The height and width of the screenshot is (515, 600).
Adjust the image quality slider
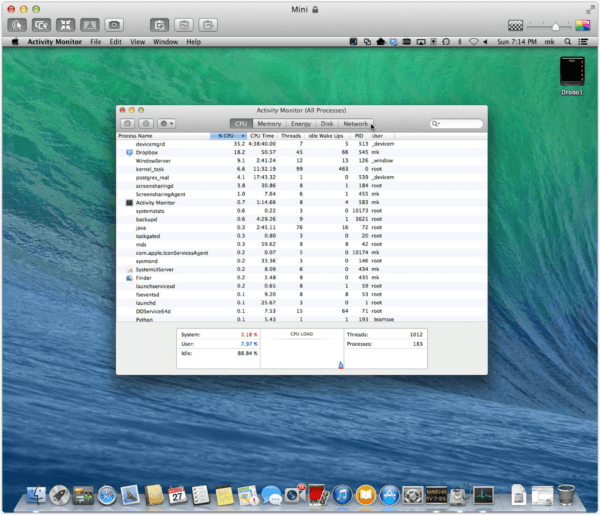coord(556,26)
